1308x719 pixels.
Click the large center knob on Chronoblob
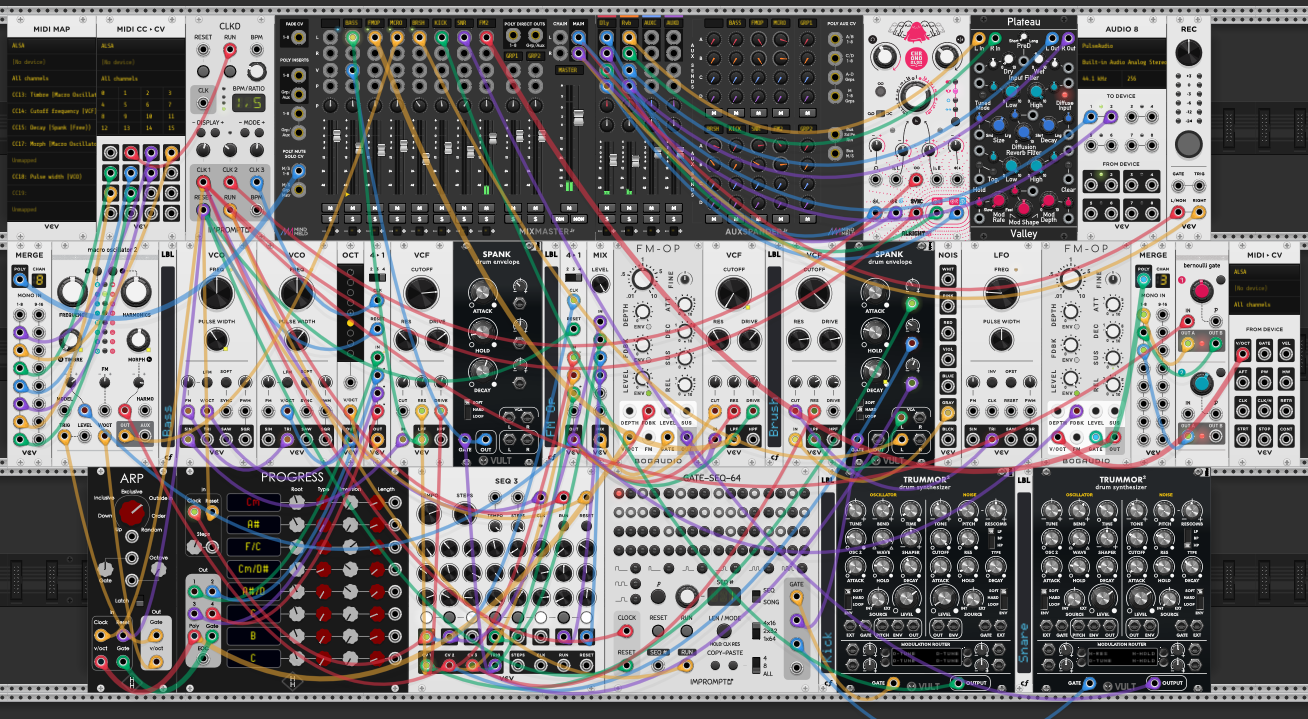click(x=915, y=97)
